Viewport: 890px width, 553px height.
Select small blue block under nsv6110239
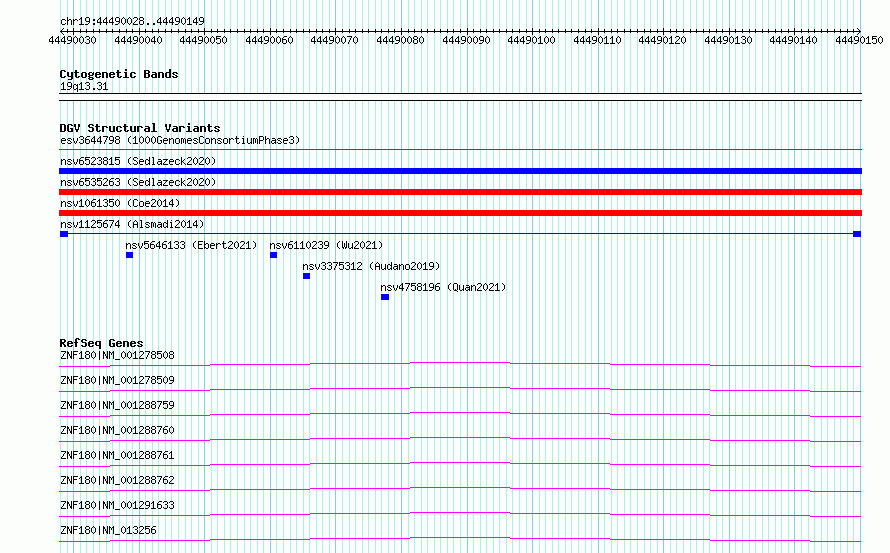coord(274,255)
